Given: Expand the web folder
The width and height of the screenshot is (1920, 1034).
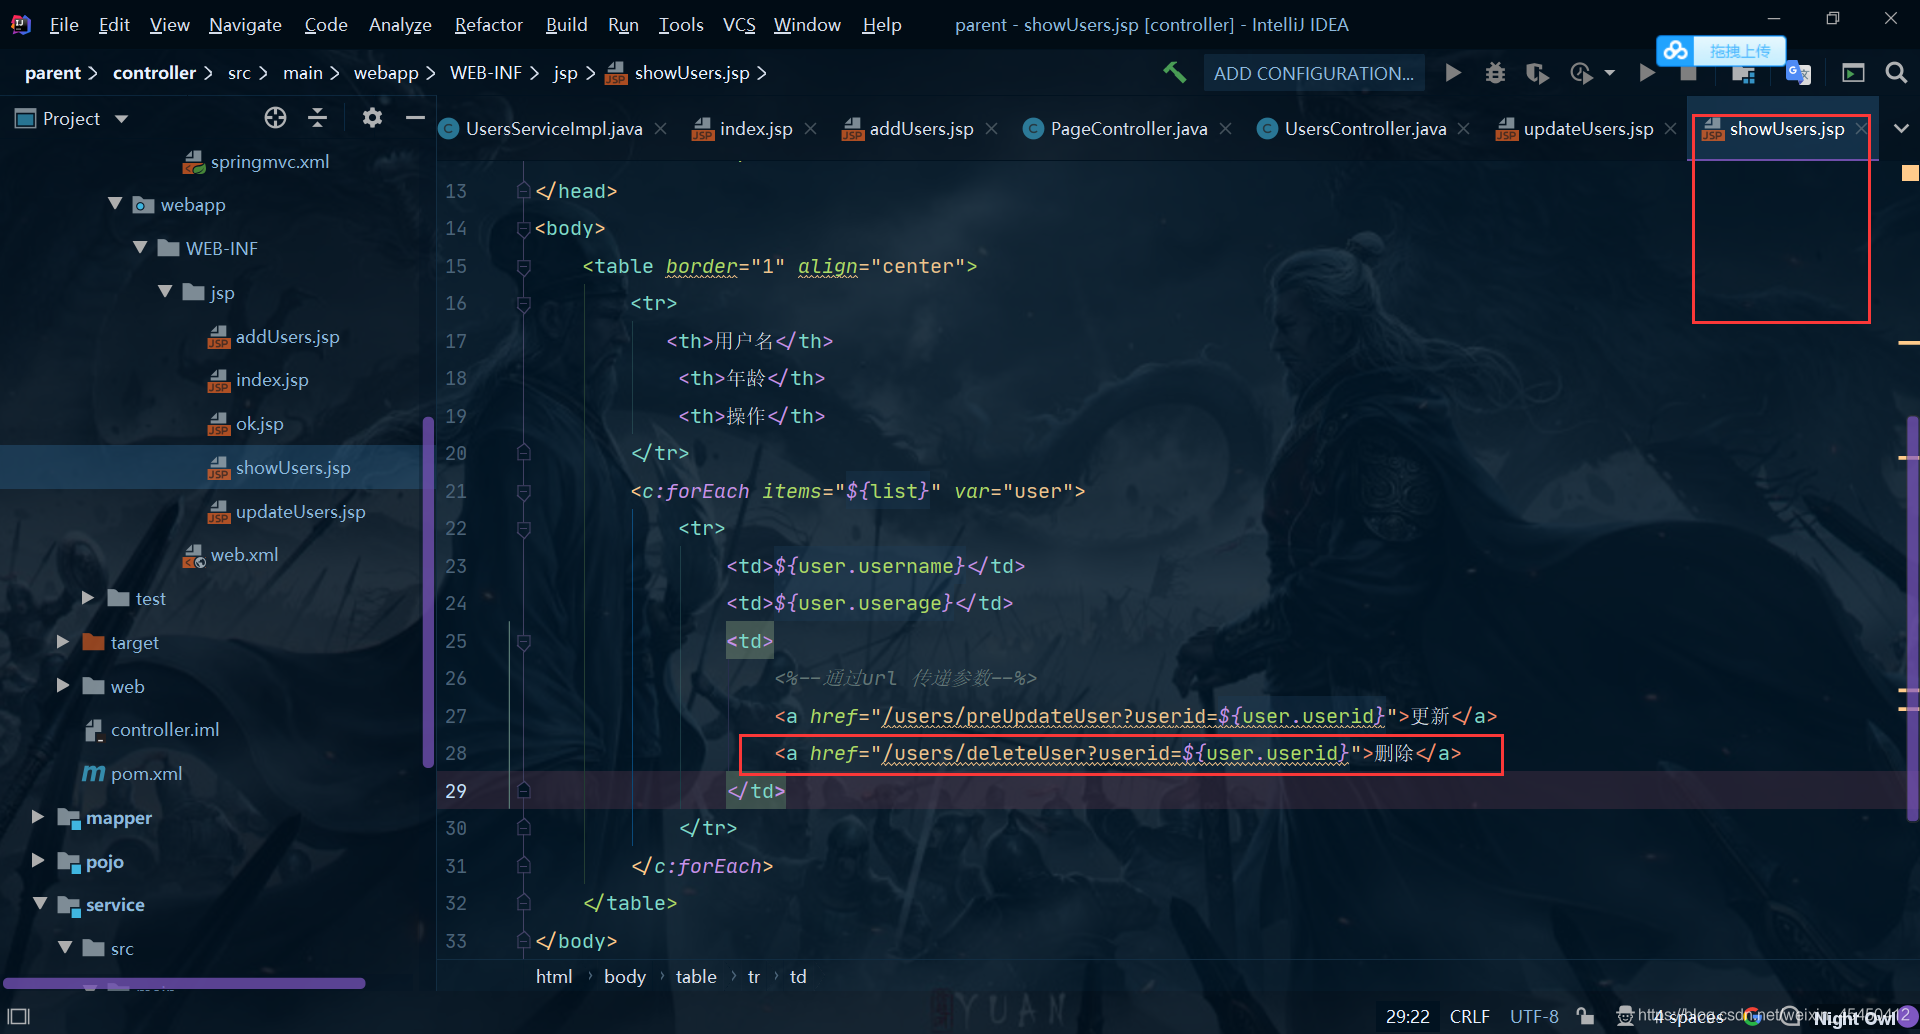Looking at the screenshot, I should click(63, 686).
